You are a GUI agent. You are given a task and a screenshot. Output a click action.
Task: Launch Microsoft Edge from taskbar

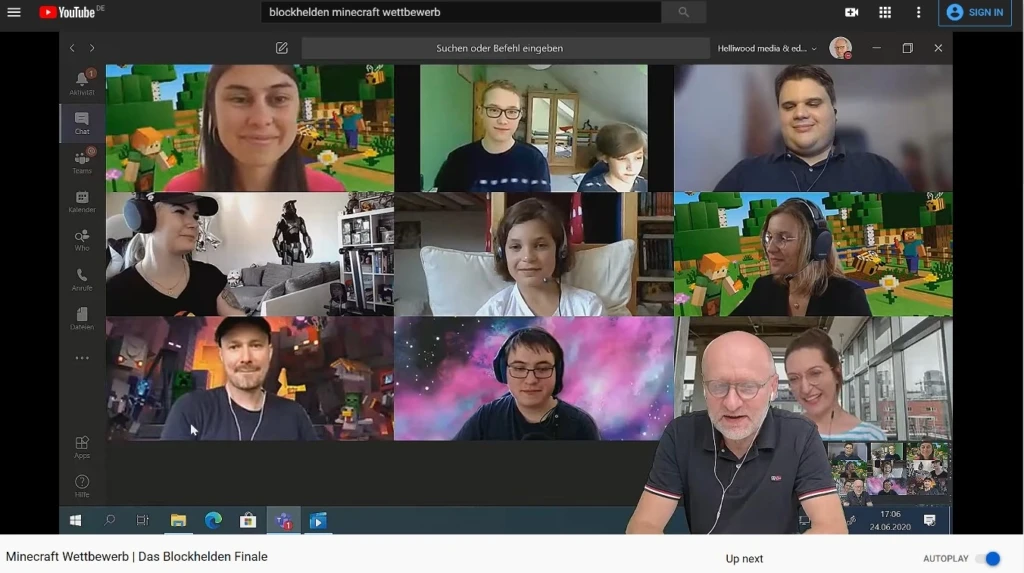pyautogui.click(x=213, y=520)
